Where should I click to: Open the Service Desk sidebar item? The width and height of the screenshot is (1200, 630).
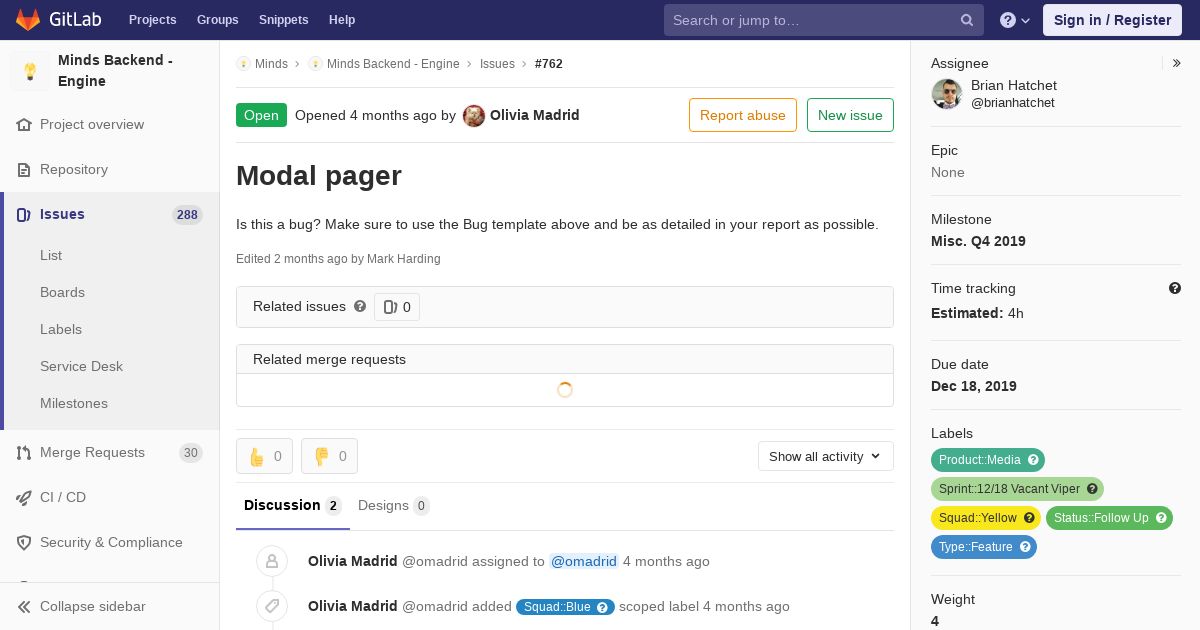(81, 367)
